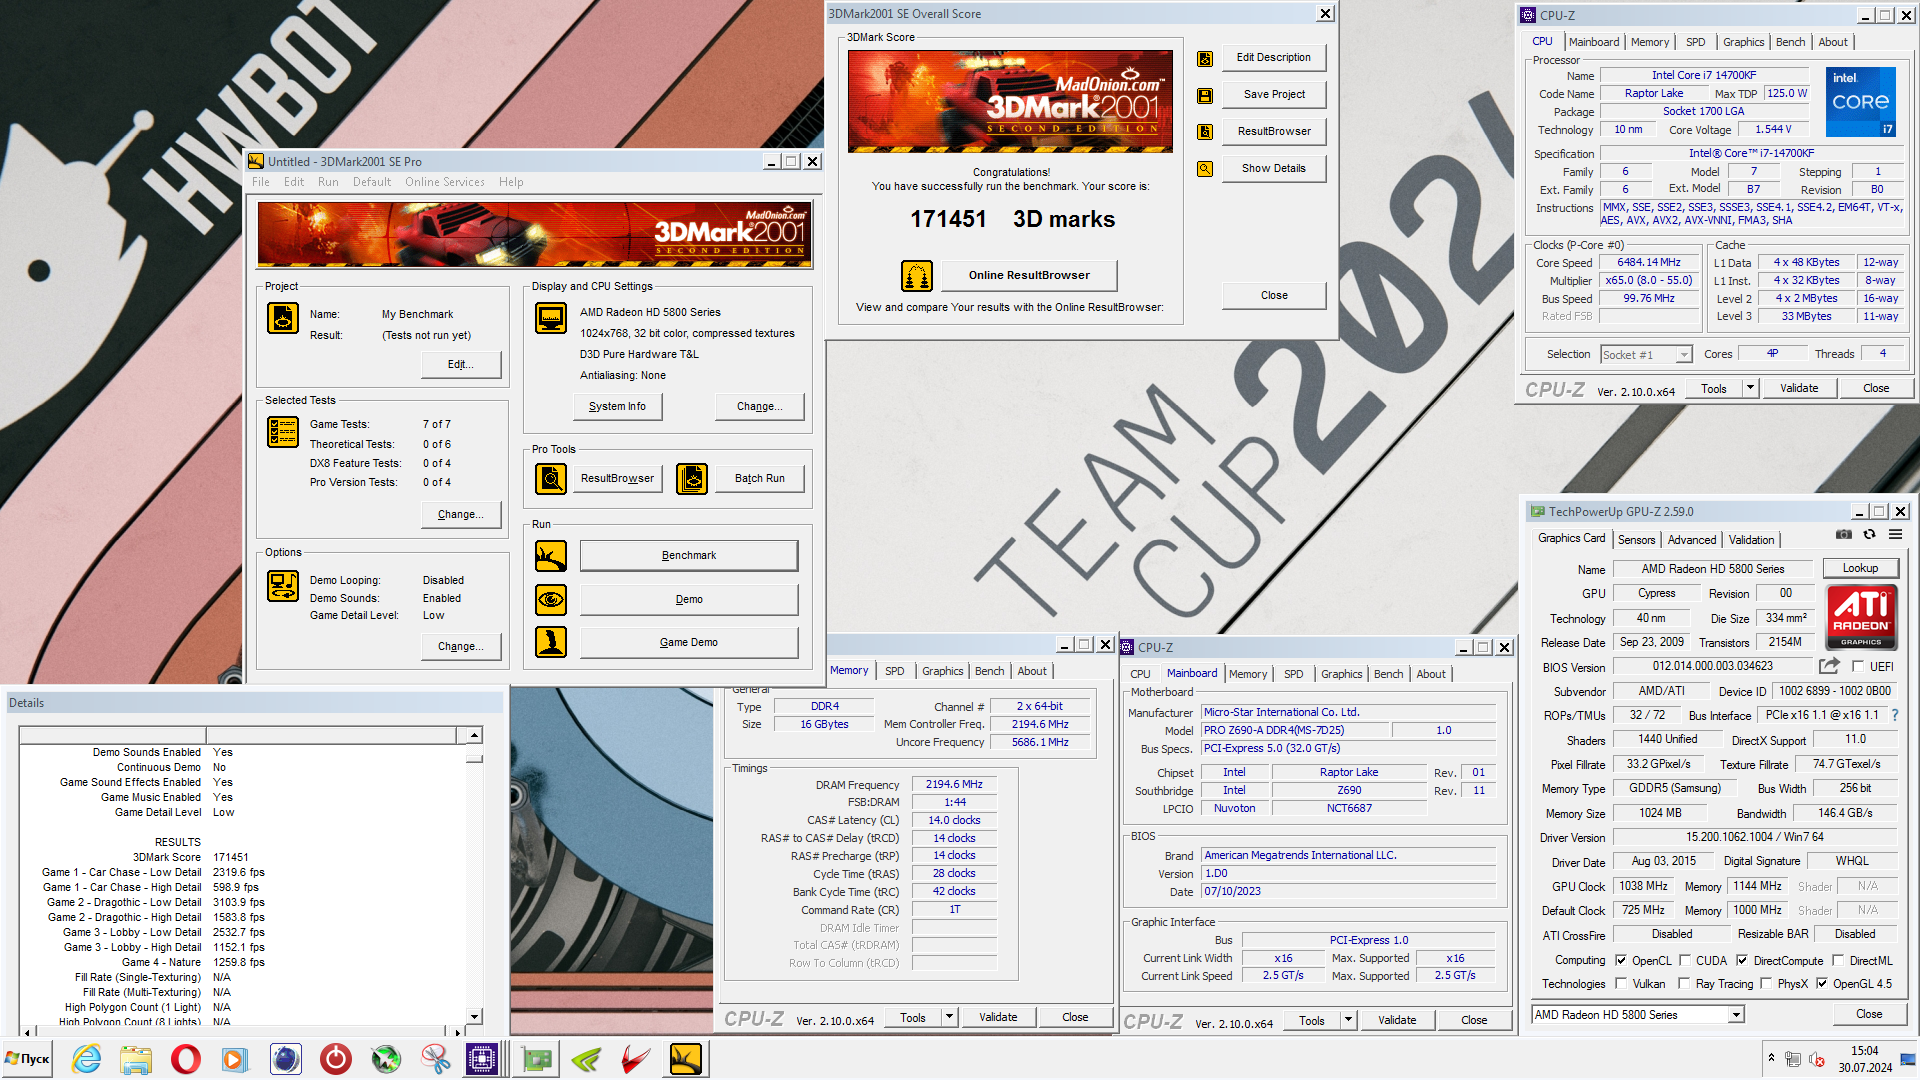Click the 3DMark2001 banner image in score window
This screenshot has width=1920, height=1080.
tap(1010, 101)
